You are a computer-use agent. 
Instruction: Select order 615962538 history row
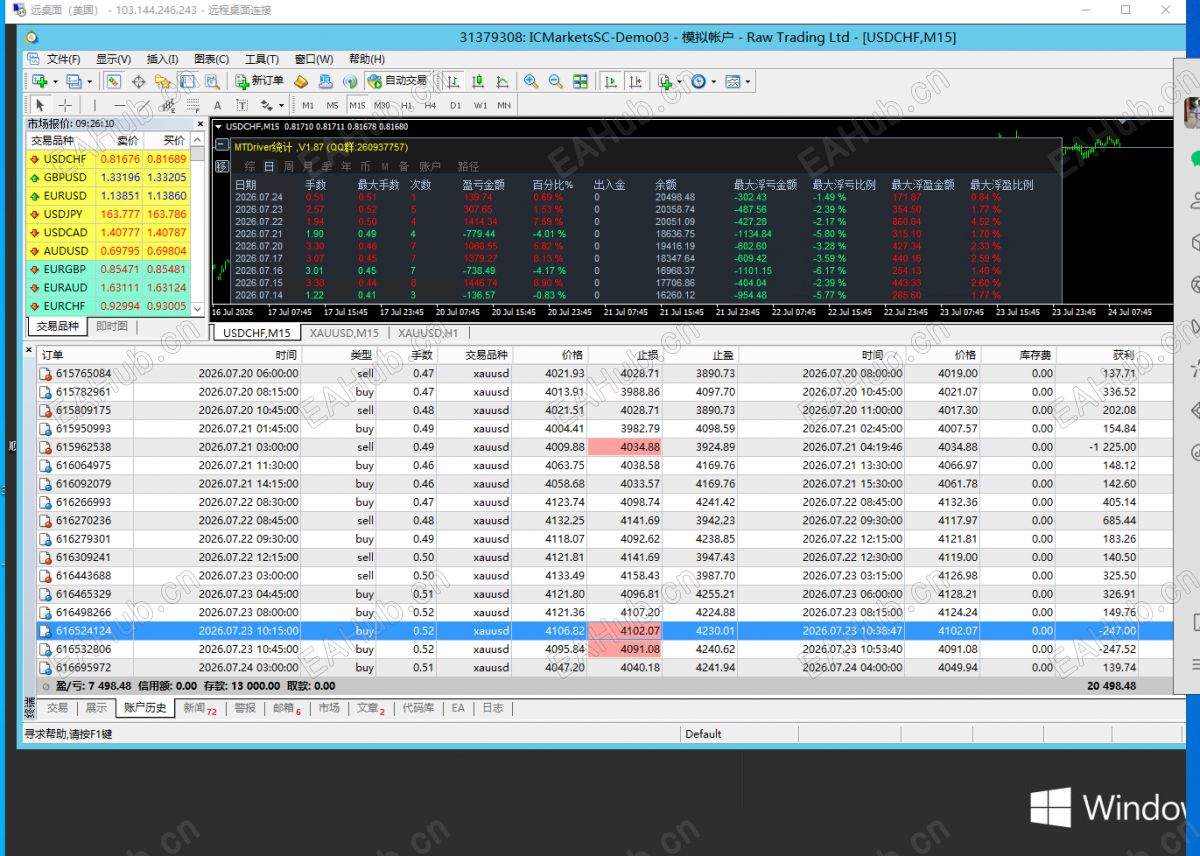point(604,447)
